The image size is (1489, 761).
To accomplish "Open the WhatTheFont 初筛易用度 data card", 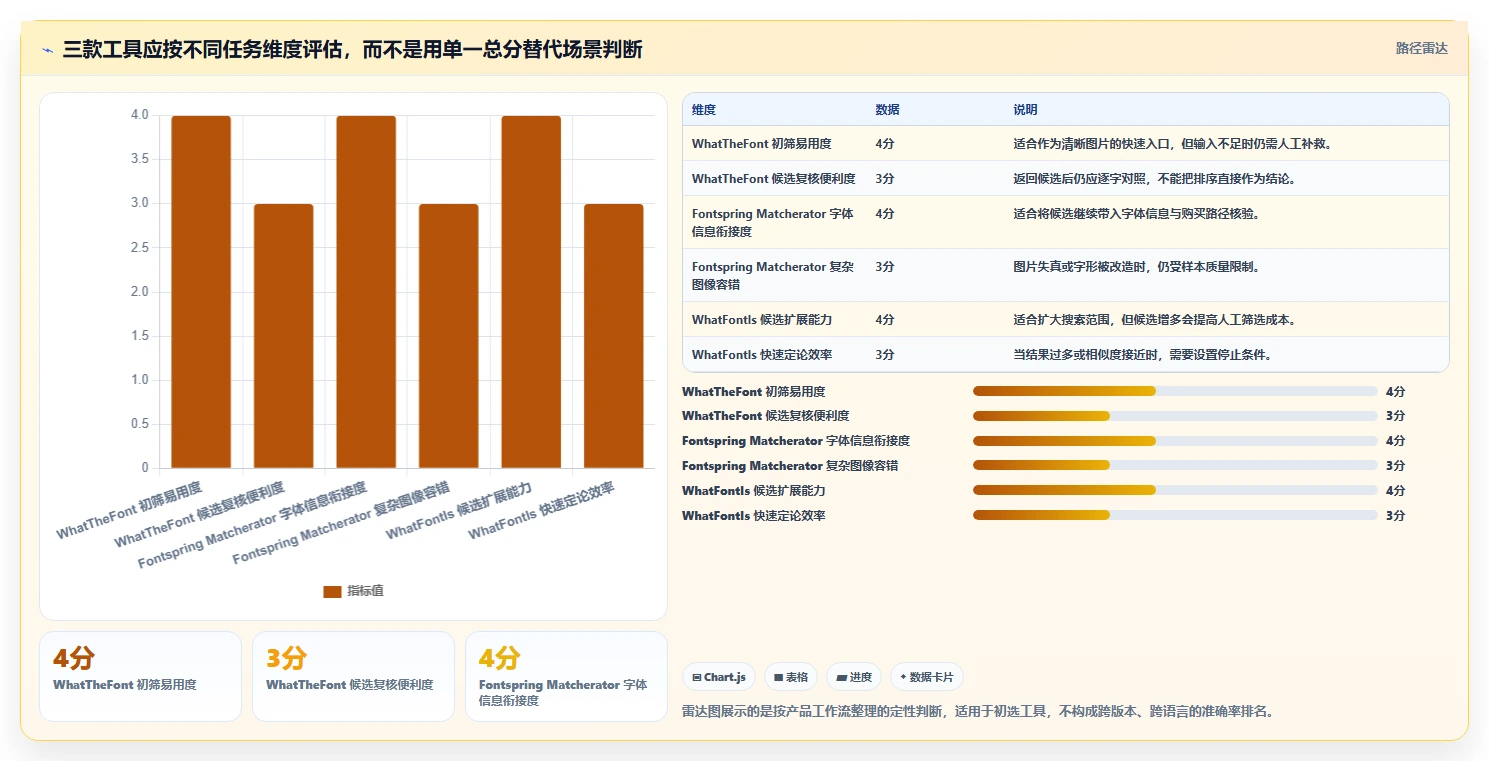I will tap(140, 676).
